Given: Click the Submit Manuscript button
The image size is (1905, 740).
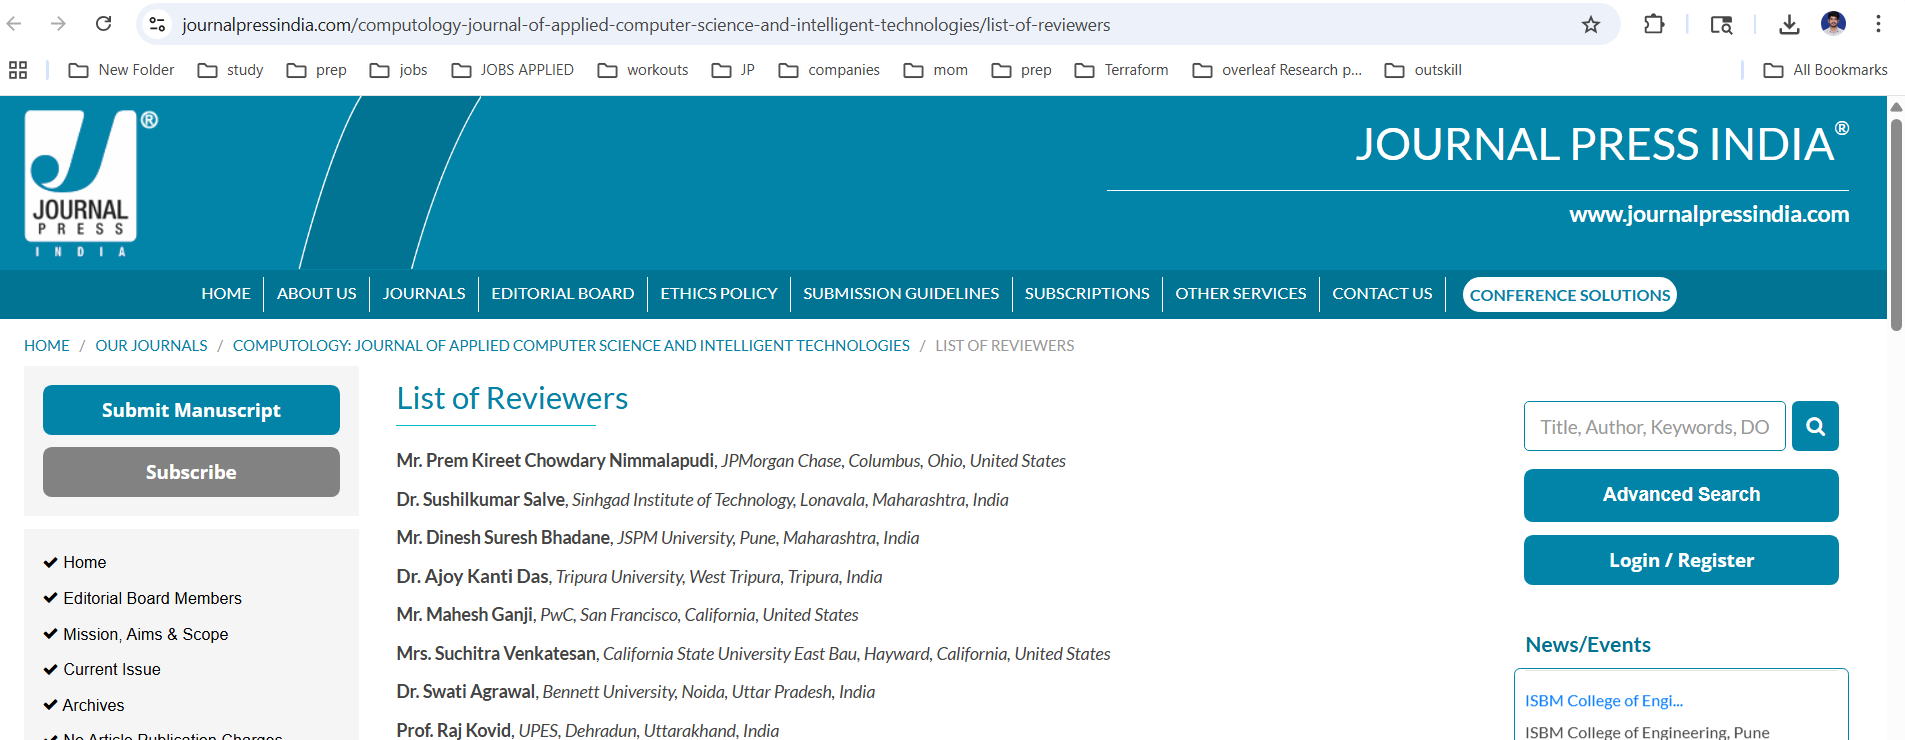Looking at the screenshot, I should point(191,410).
